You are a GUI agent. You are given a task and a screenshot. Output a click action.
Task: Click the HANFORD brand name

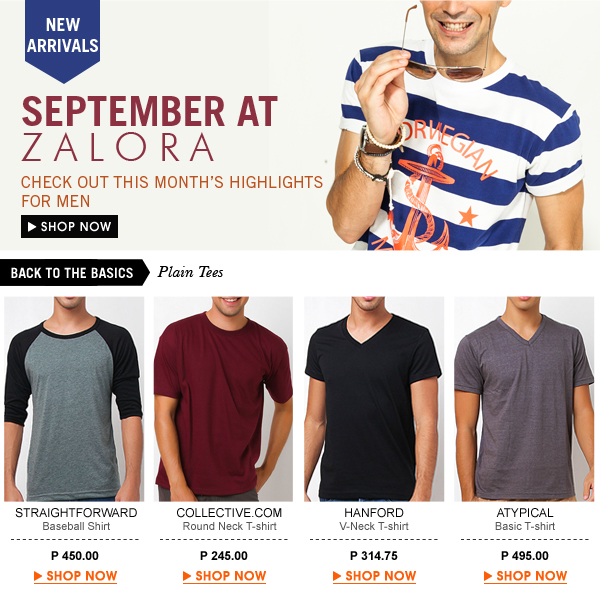point(374,513)
